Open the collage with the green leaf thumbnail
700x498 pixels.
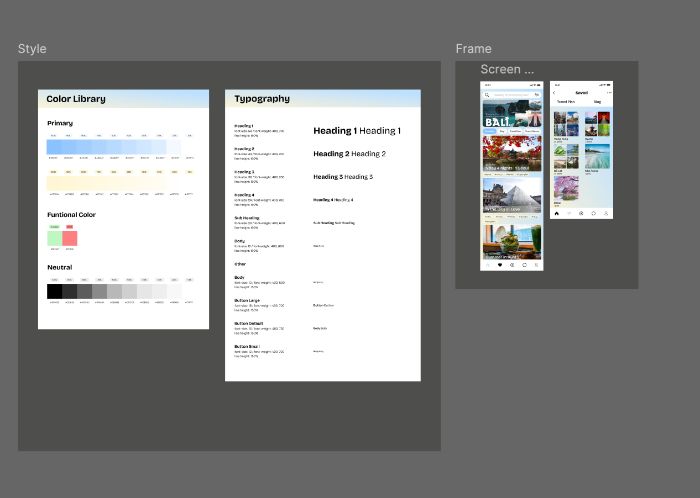click(x=566, y=156)
